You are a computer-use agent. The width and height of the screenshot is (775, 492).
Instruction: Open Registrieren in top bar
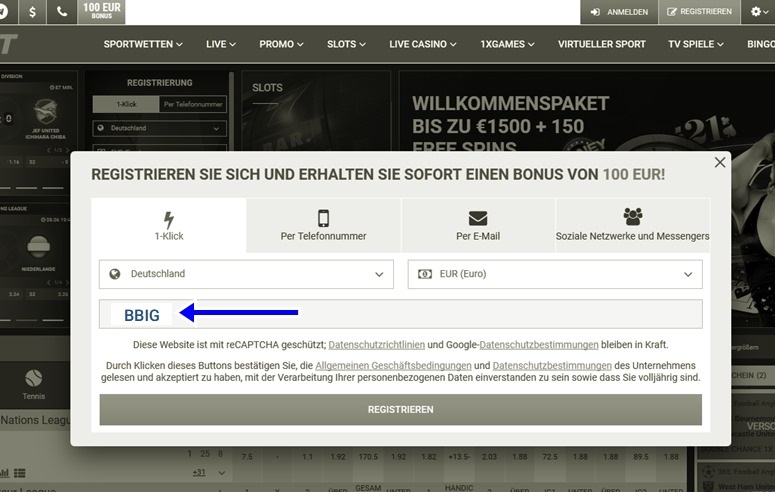coord(699,12)
